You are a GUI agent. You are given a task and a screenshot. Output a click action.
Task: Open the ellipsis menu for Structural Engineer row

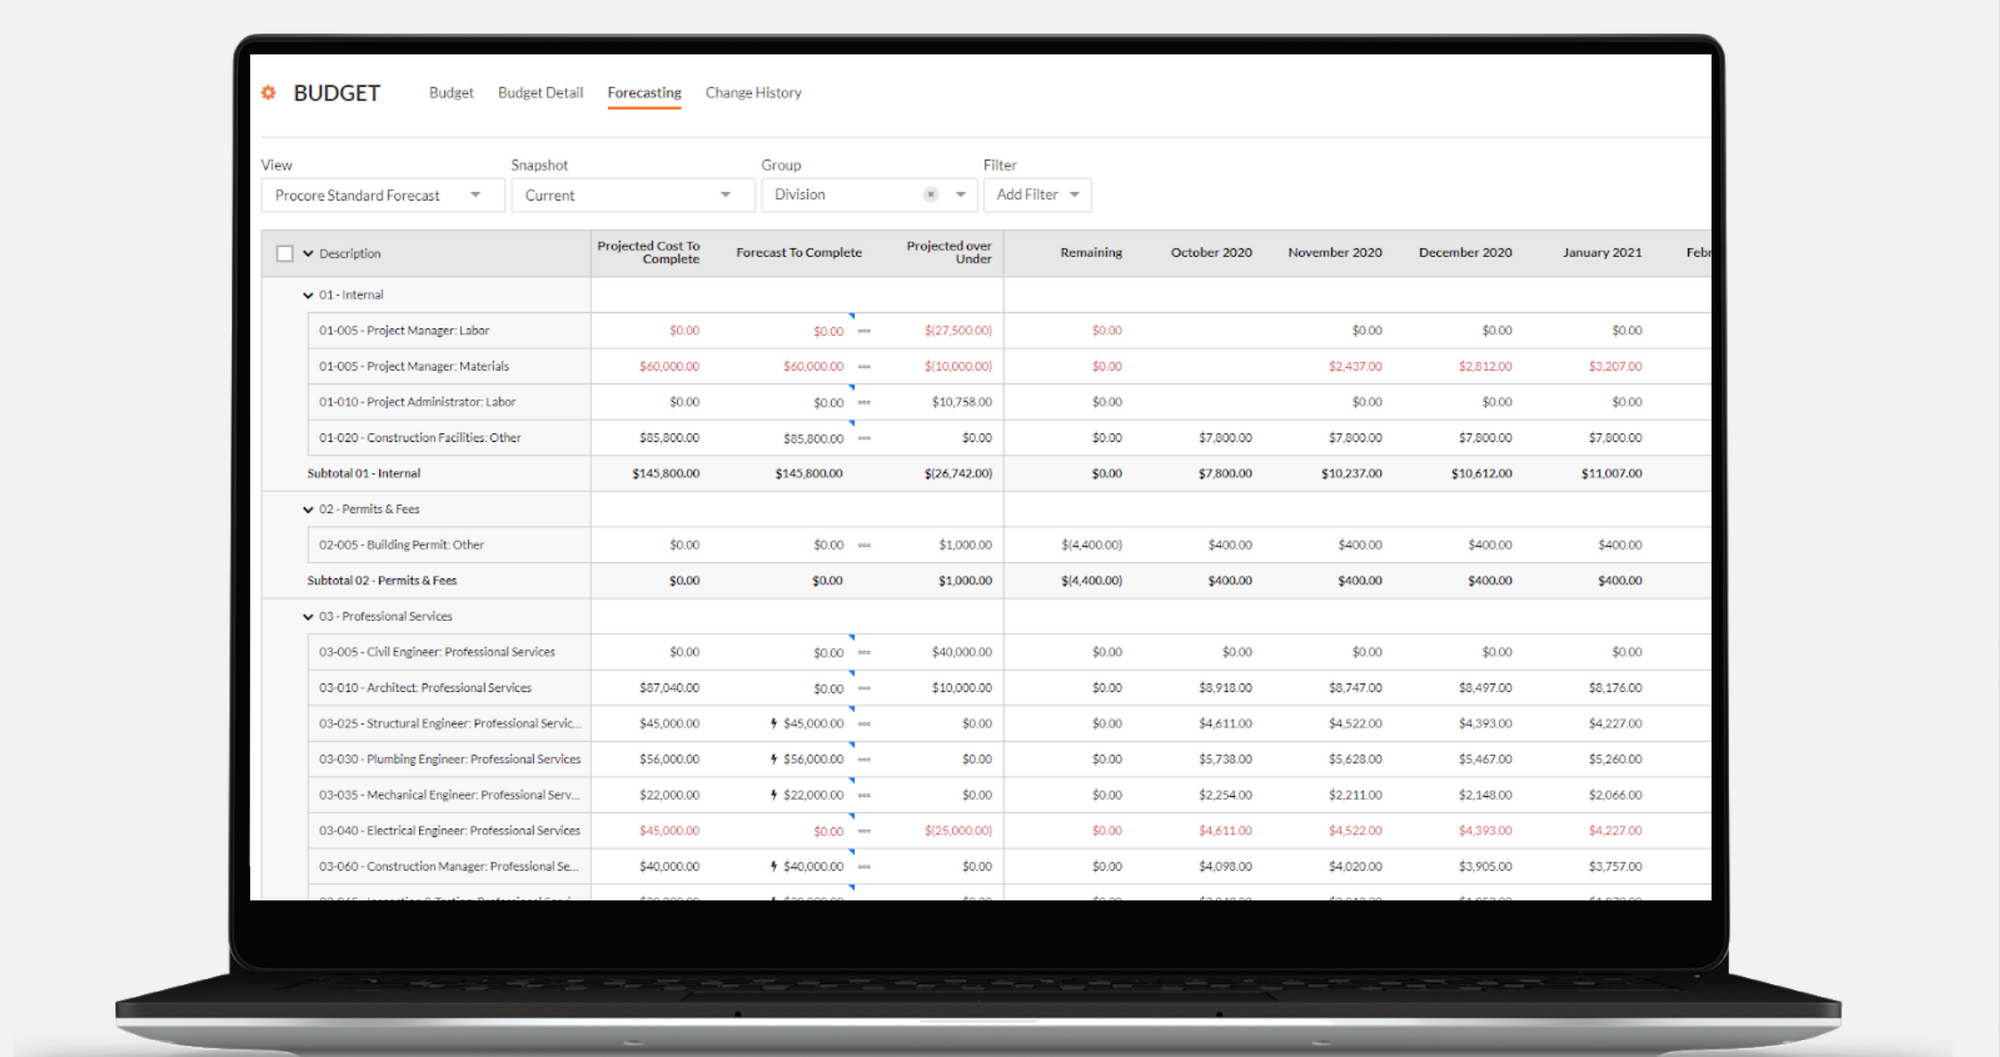coord(864,724)
